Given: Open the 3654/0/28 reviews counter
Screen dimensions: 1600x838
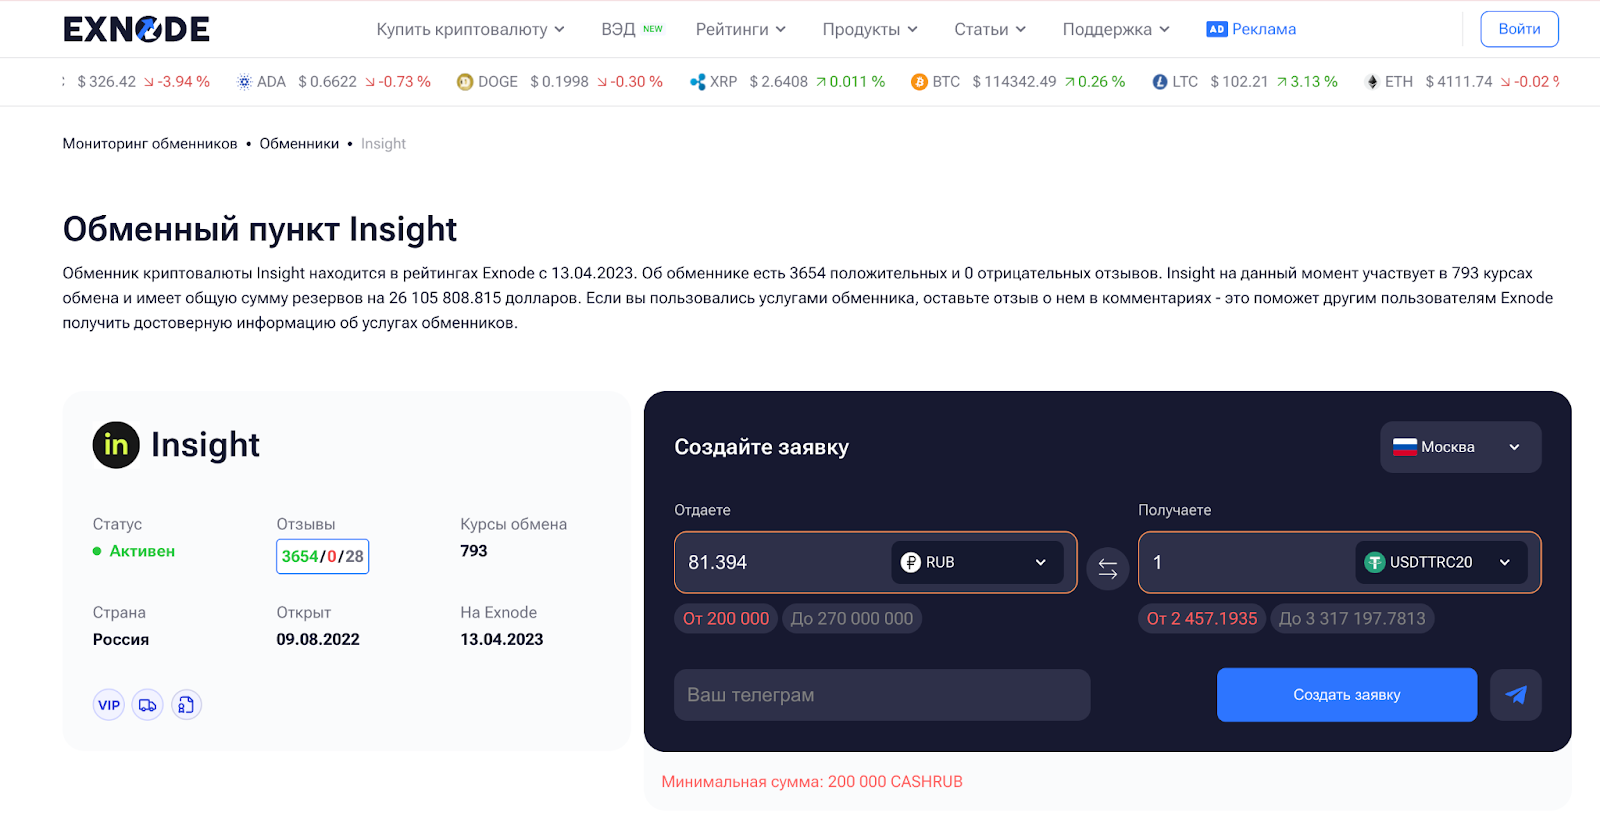Looking at the screenshot, I should 322,556.
